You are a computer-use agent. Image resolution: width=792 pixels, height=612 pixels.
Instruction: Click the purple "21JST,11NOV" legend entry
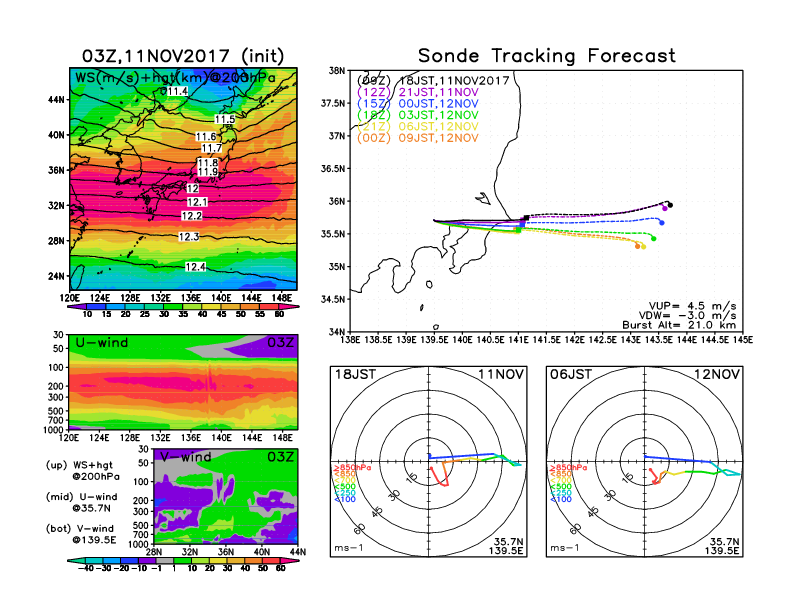pos(418,92)
